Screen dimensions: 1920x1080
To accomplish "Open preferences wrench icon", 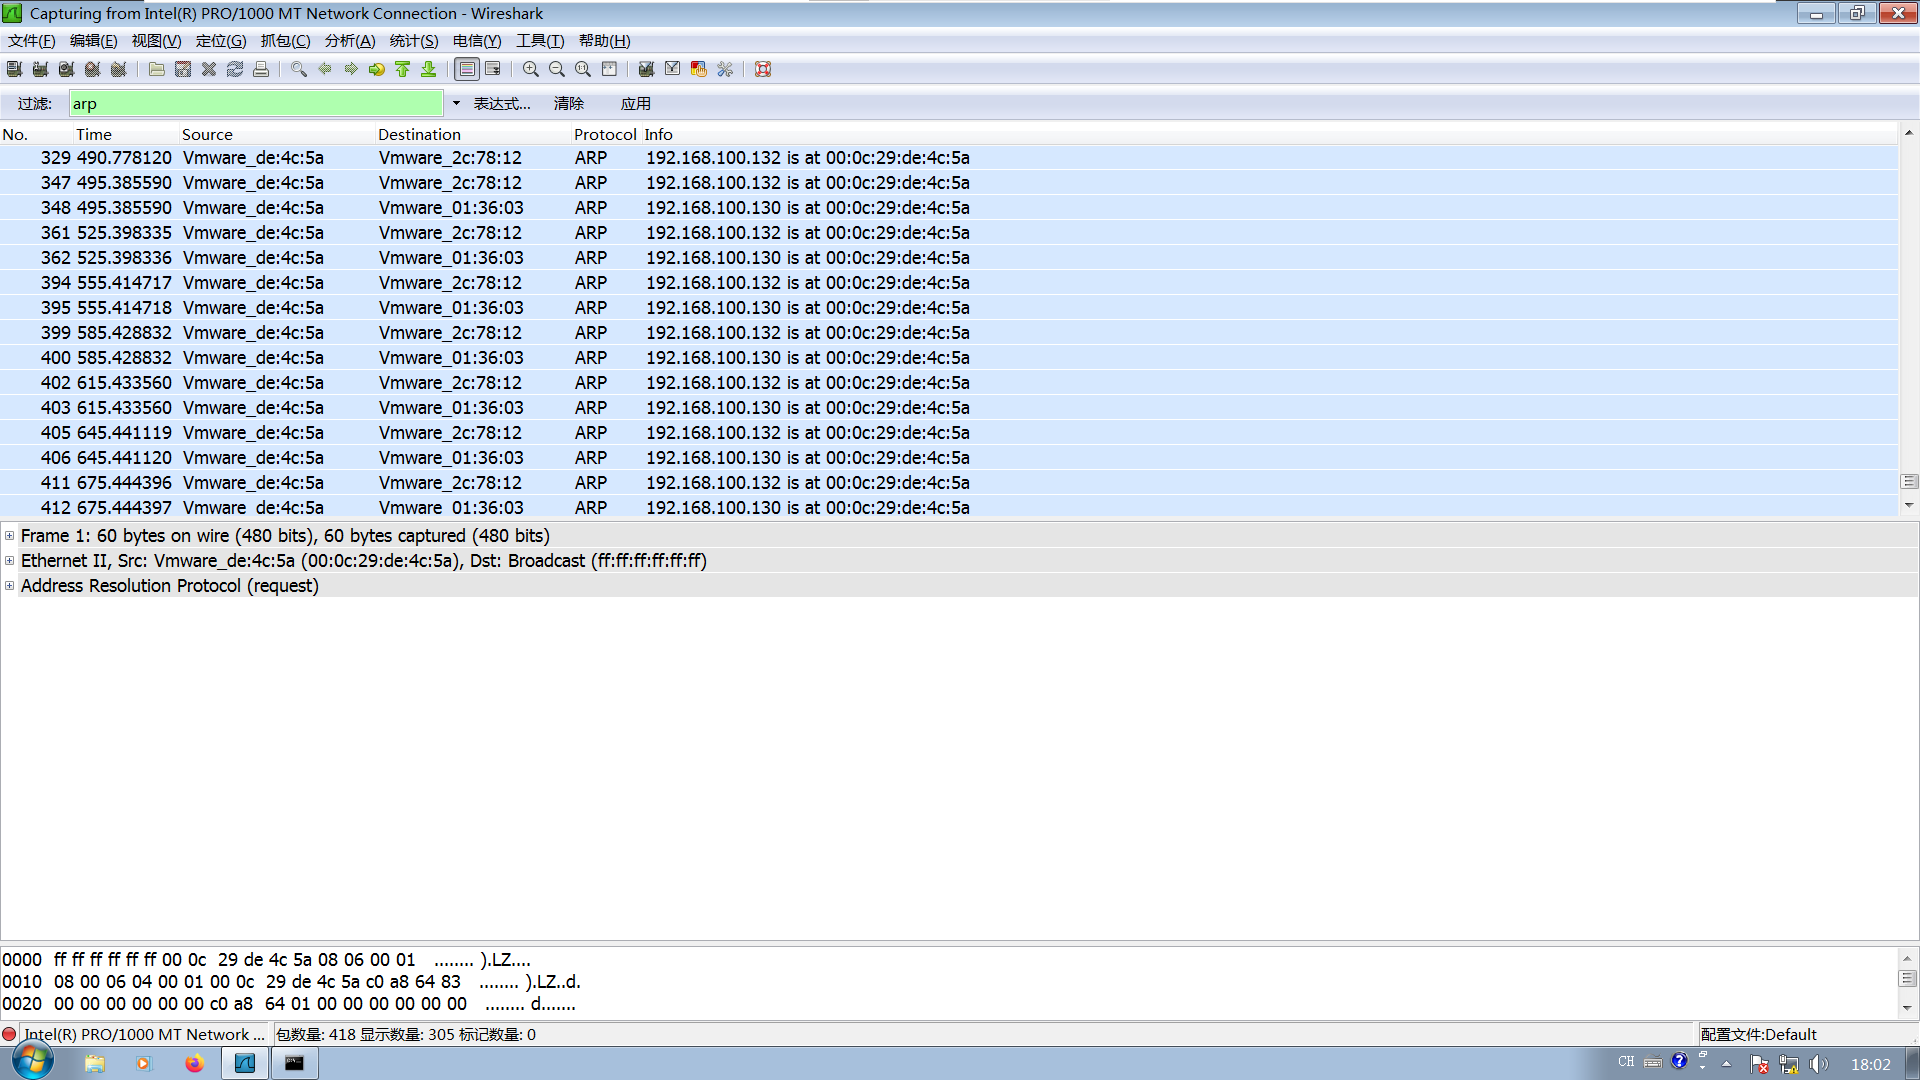I will click(725, 69).
